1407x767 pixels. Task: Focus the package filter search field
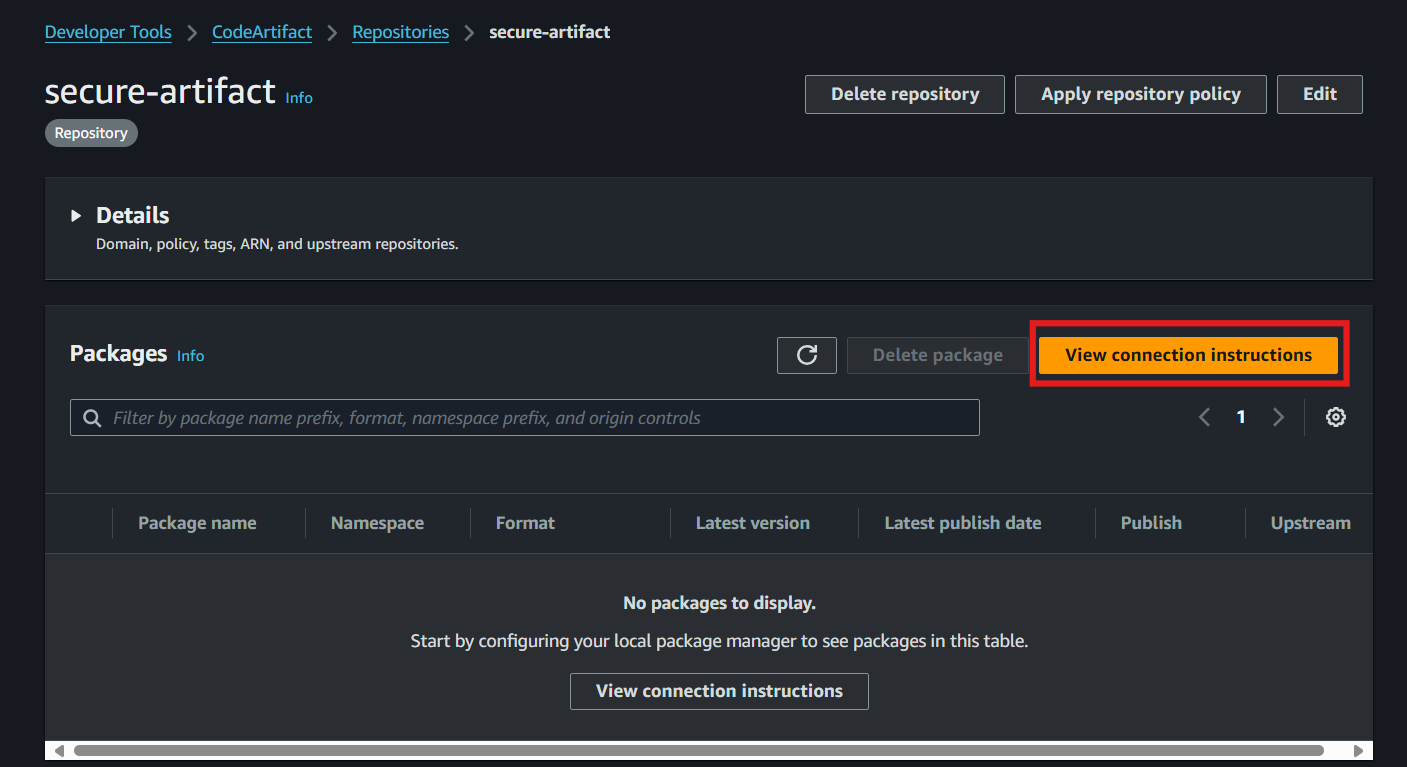coord(525,418)
